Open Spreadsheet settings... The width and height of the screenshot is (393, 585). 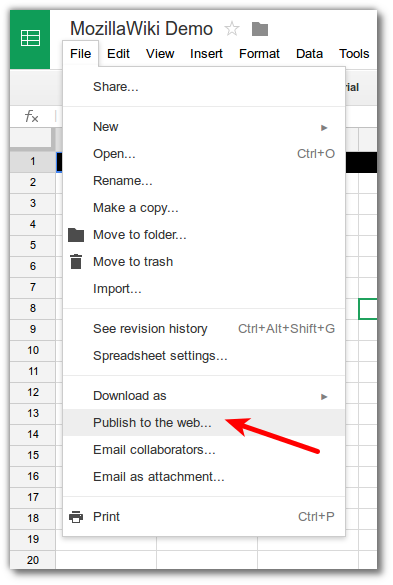(x=204, y=356)
